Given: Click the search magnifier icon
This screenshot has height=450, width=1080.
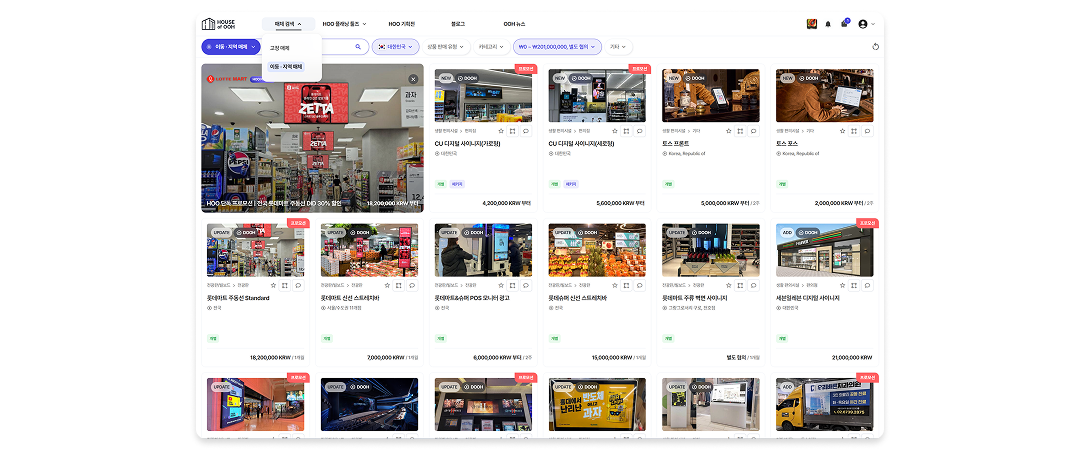Looking at the screenshot, I should pos(358,47).
